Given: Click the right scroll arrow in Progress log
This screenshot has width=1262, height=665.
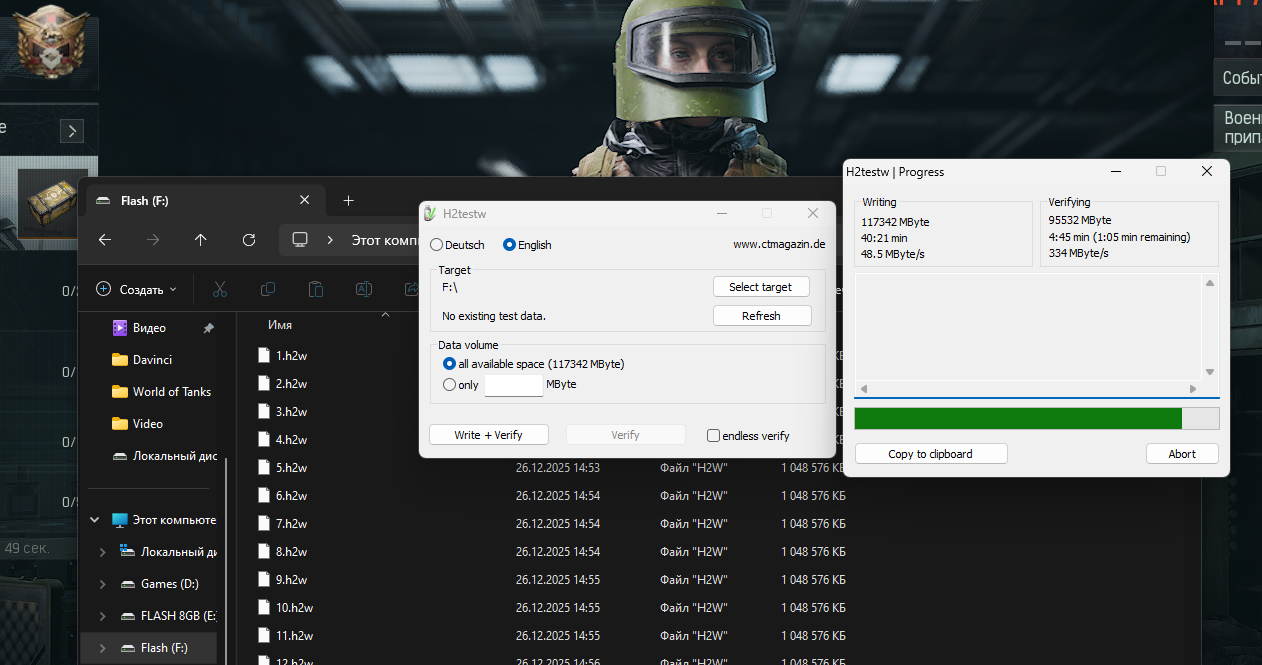Looking at the screenshot, I should point(1192,389).
